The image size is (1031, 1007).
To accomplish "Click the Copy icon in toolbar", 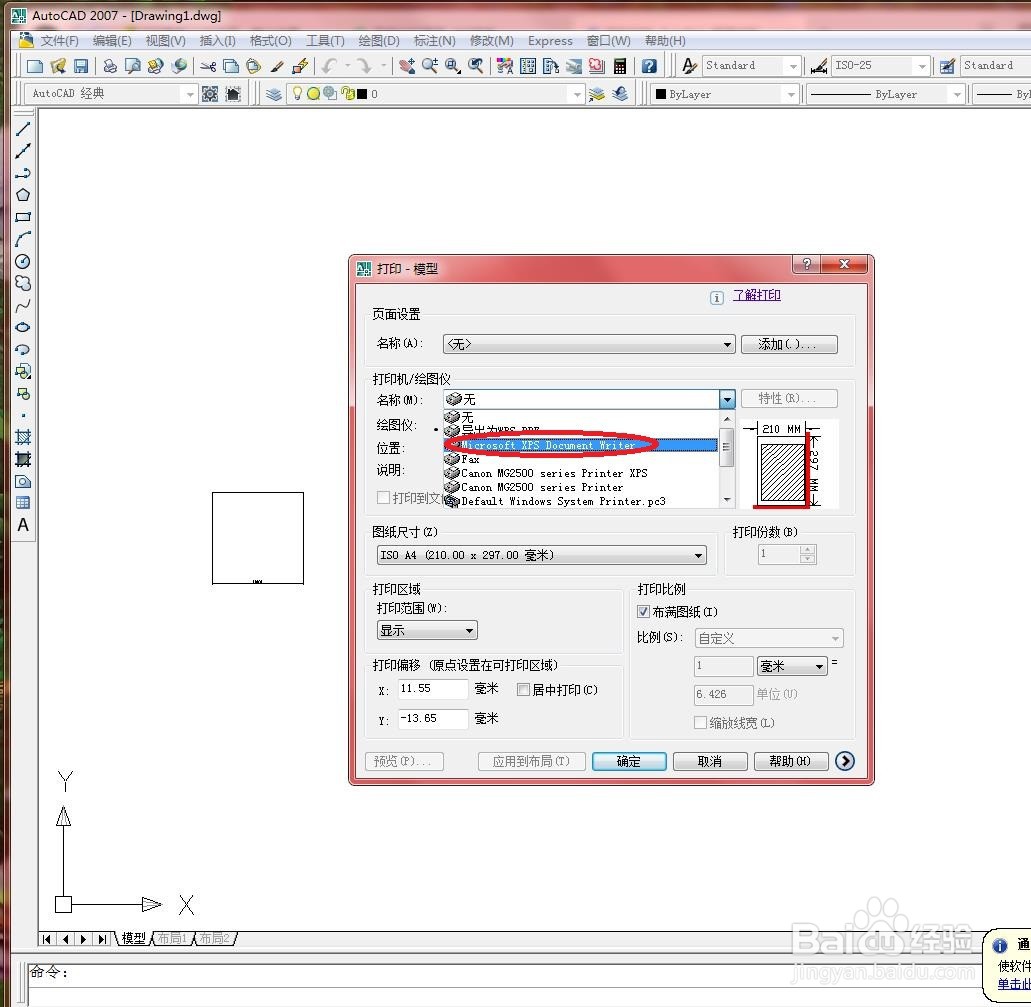I will click(231, 66).
